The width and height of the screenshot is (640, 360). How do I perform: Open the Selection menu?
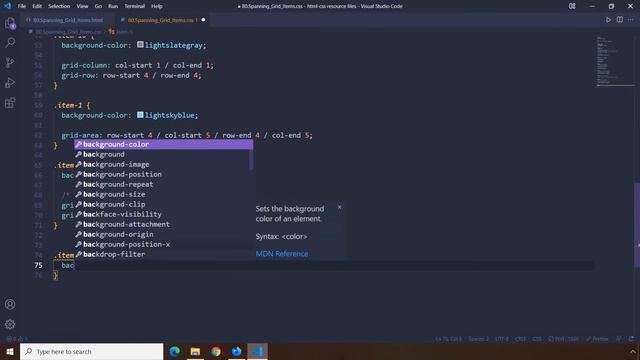(x=59, y=6)
